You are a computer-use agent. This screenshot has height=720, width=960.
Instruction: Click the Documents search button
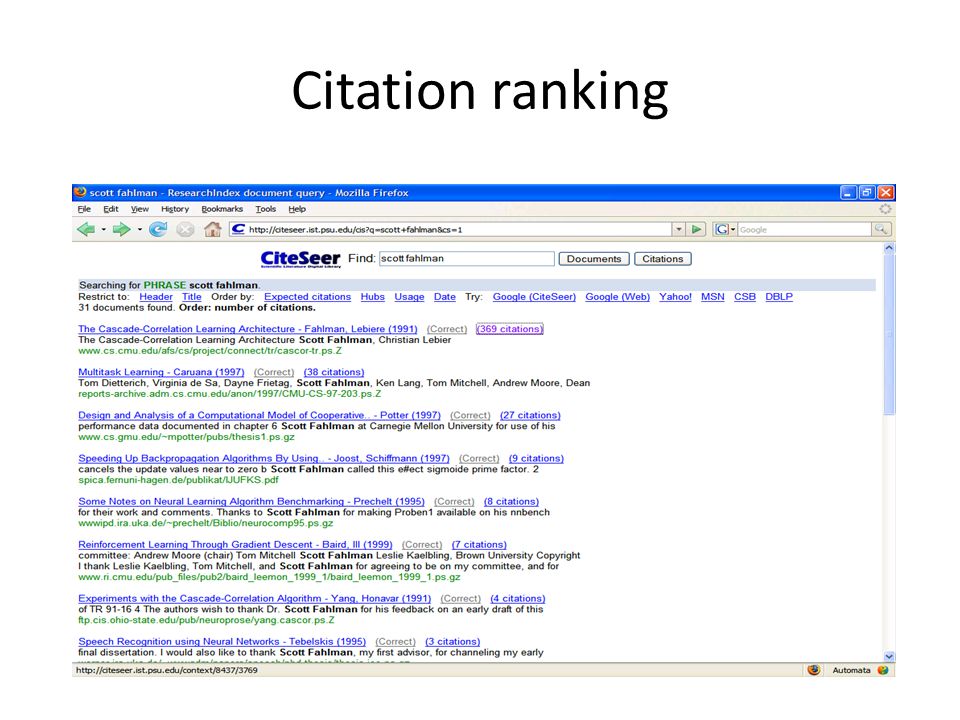click(x=594, y=259)
